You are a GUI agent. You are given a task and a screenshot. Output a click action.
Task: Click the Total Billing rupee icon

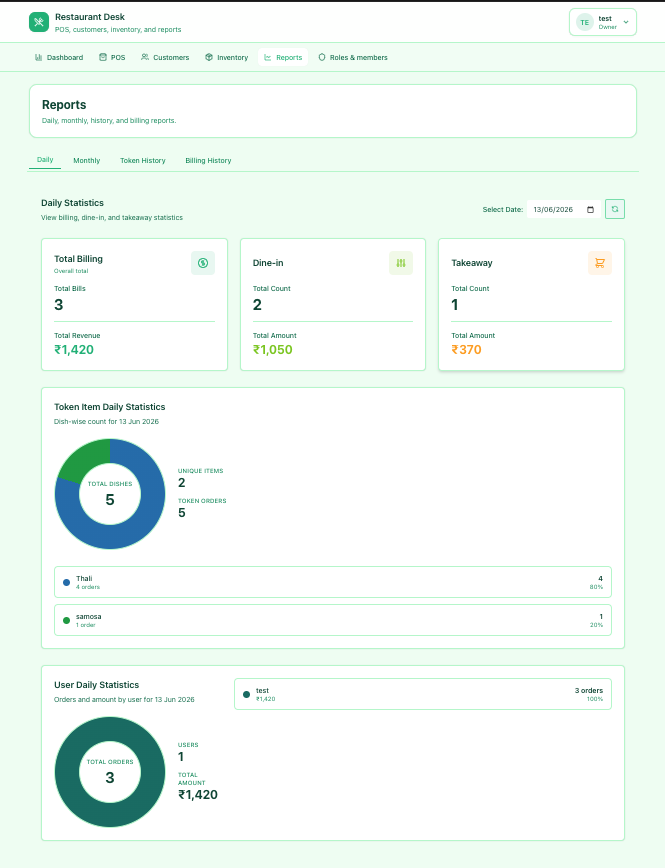[x=203, y=263]
